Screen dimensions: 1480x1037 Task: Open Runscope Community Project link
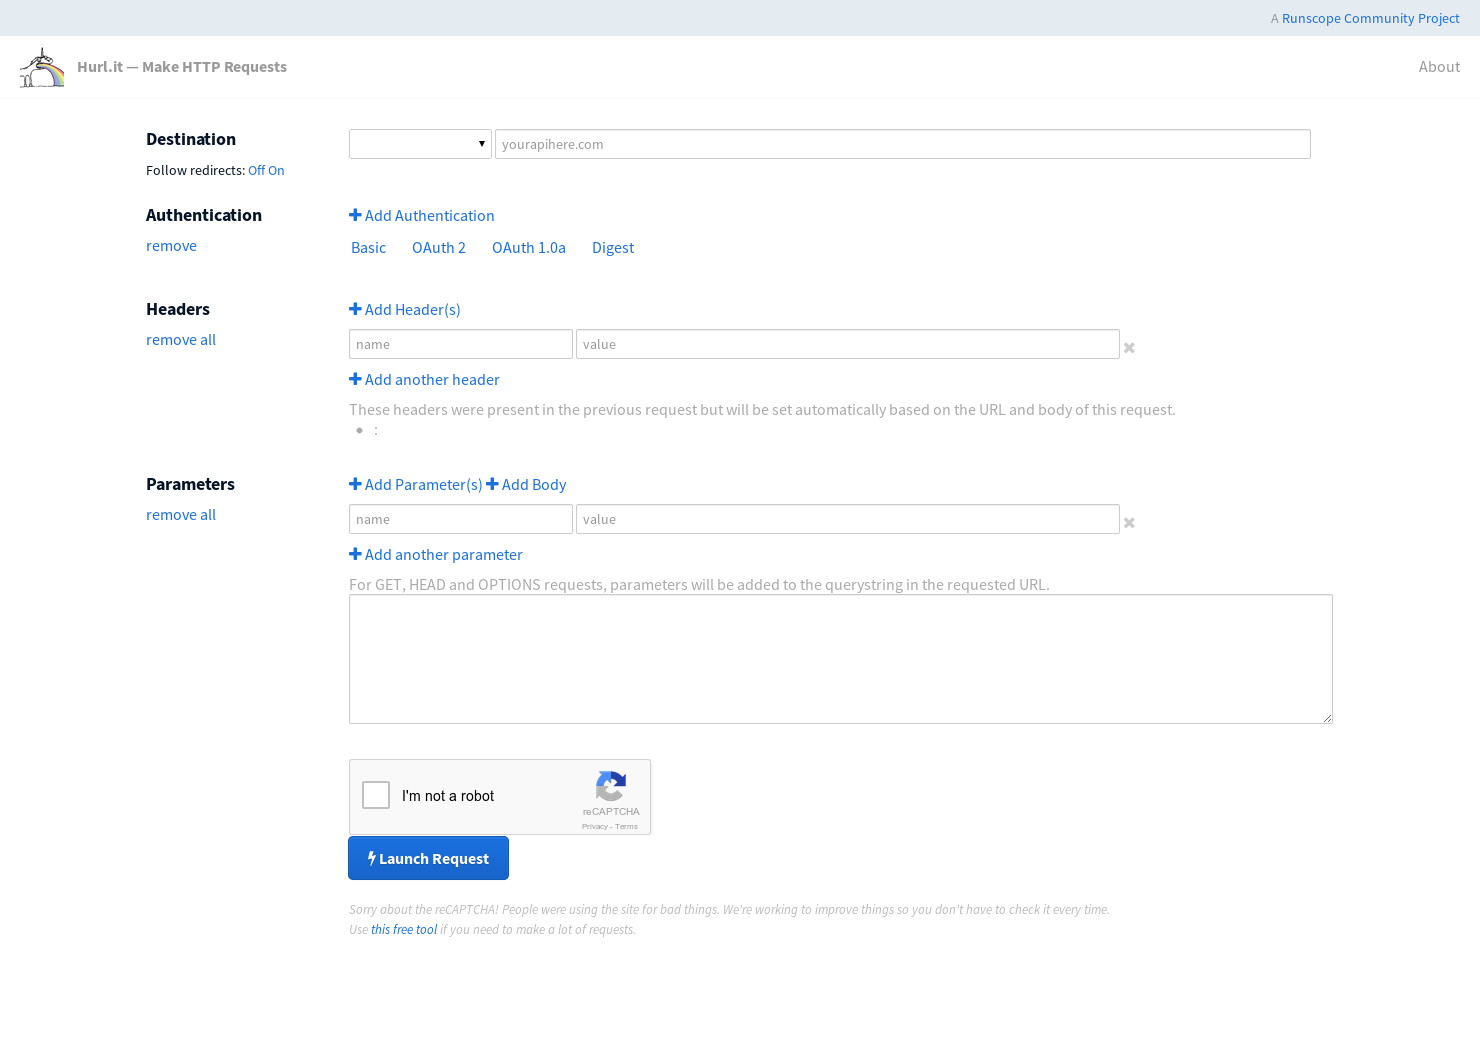click(x=1370, y=18)
